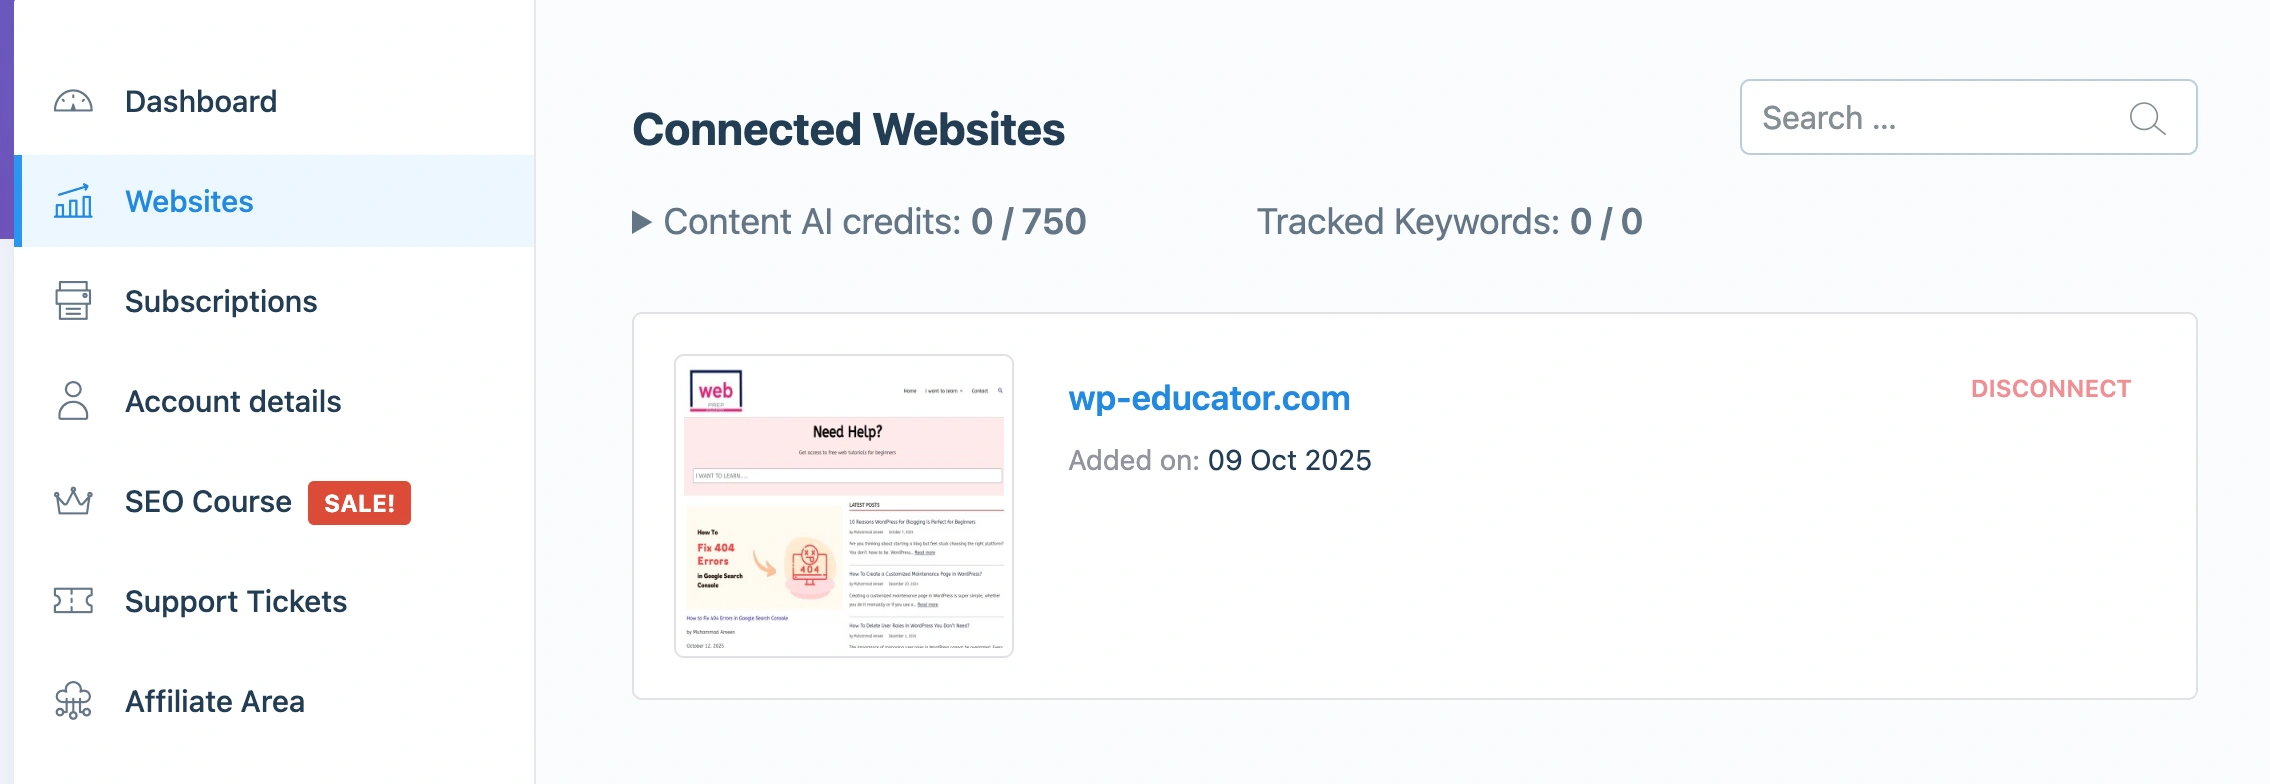Open the Dashboard menu item
2270x784 pixels.
(x=201, y=101)
